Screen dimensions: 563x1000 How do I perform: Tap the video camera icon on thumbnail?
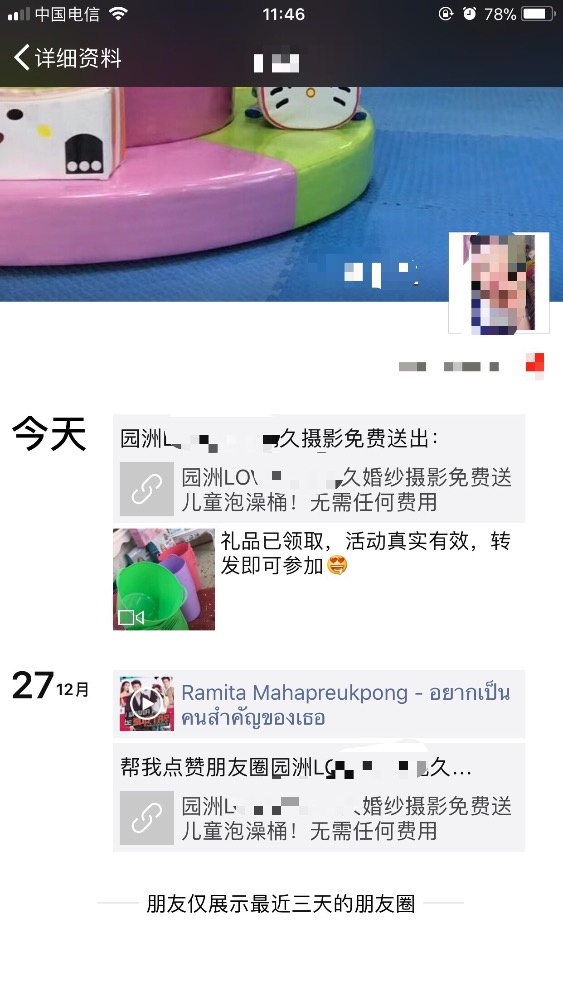[x=131, y=617]
